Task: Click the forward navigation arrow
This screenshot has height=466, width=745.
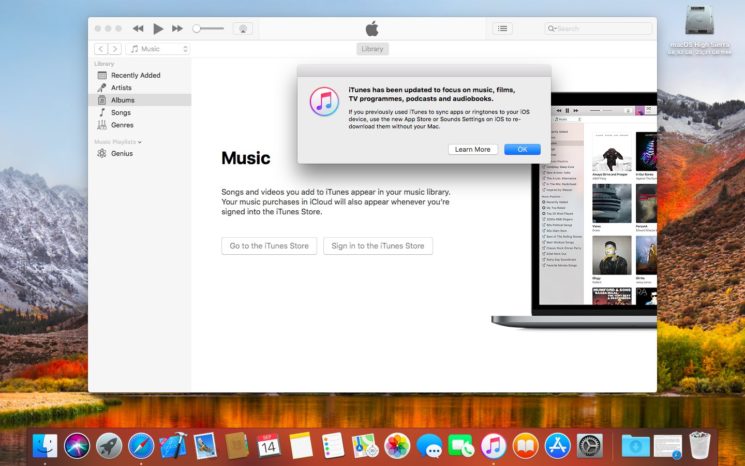Action: coord(115,49)
